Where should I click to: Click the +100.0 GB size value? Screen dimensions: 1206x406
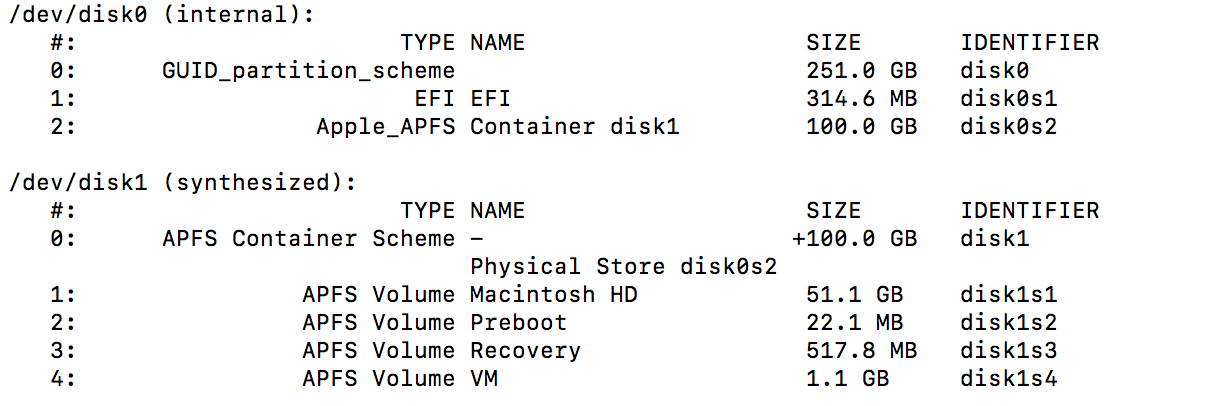[x=854, y=239]
